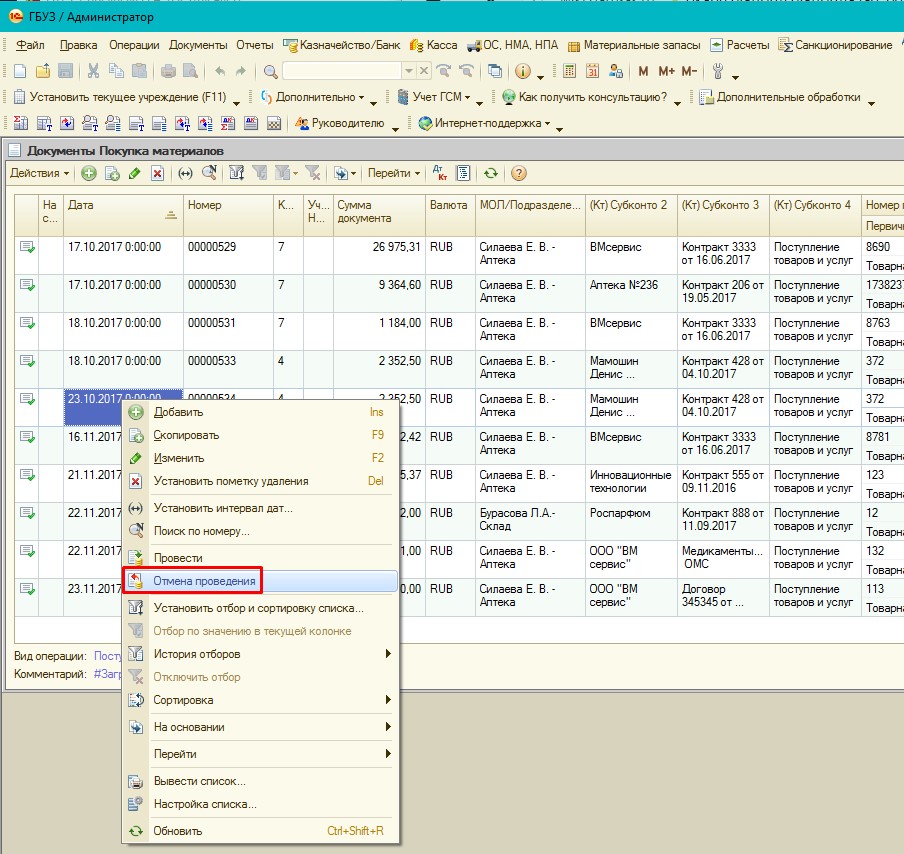Click the green Add document toolbar icon
The image size is (904, 854).
click(x=89, y=173)
